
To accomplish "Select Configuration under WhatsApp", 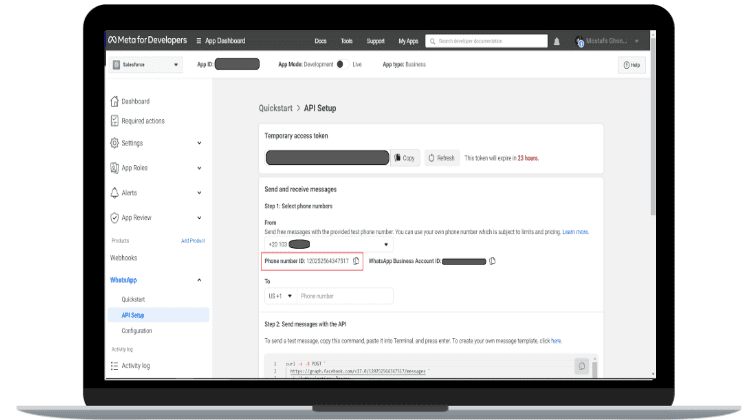I will pyautogui.click(x=137, y=331).
